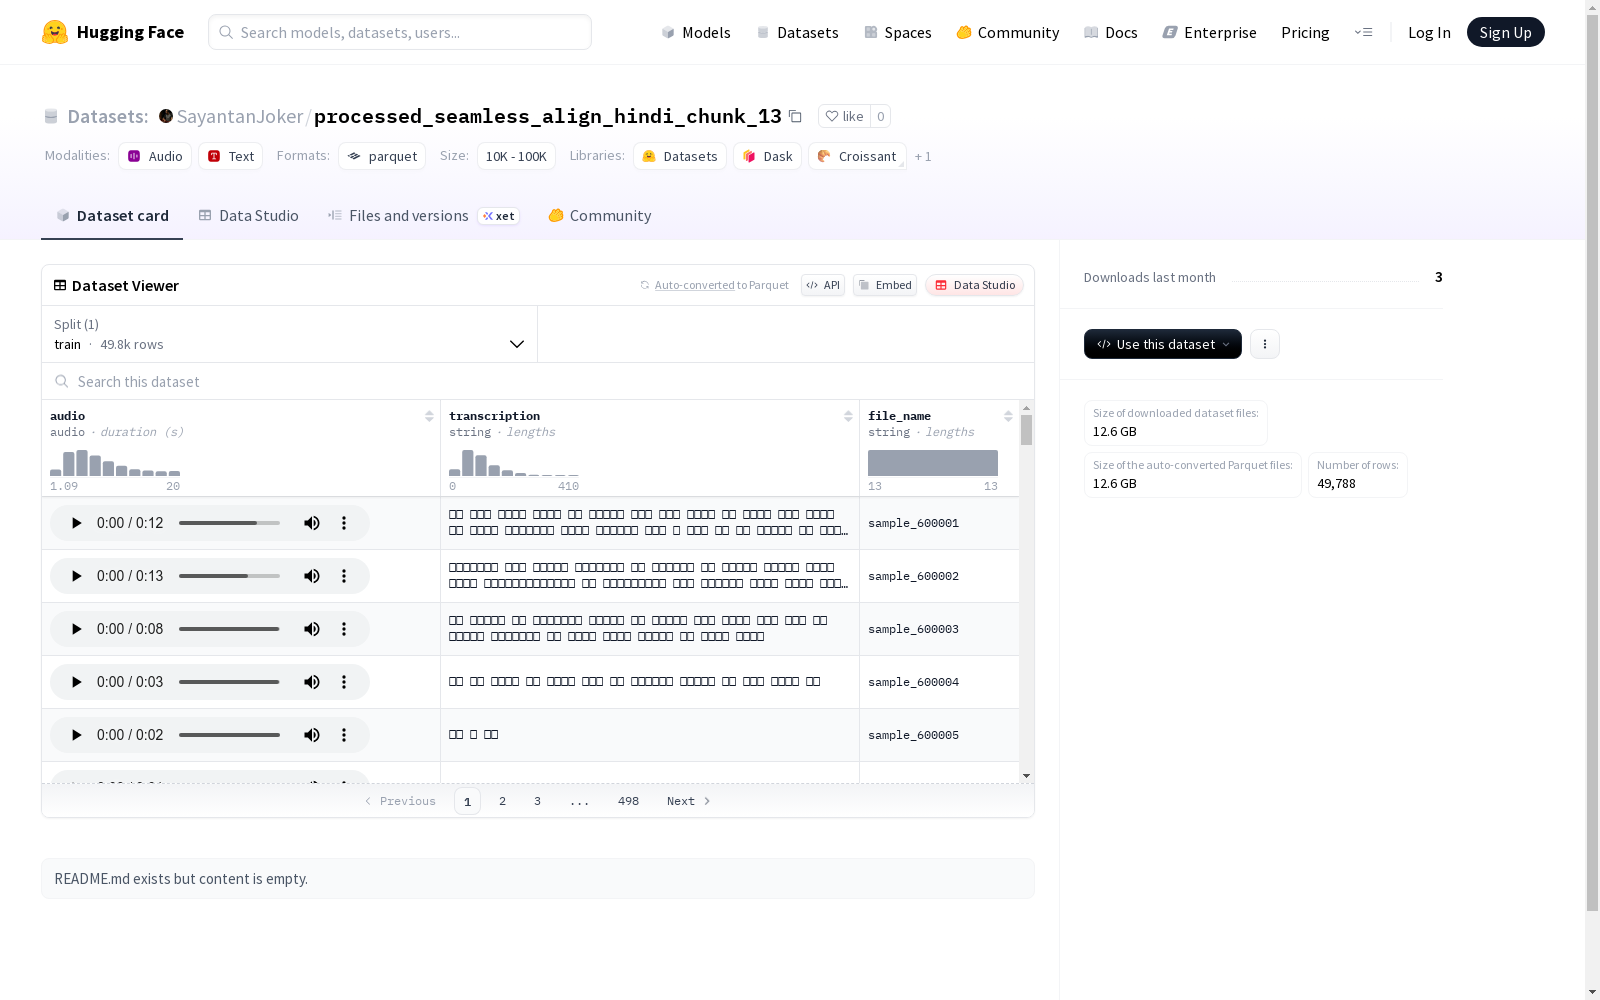Select the Audio modality tag
Screen dimensions: 1600x1000
(x=155, y=156)
